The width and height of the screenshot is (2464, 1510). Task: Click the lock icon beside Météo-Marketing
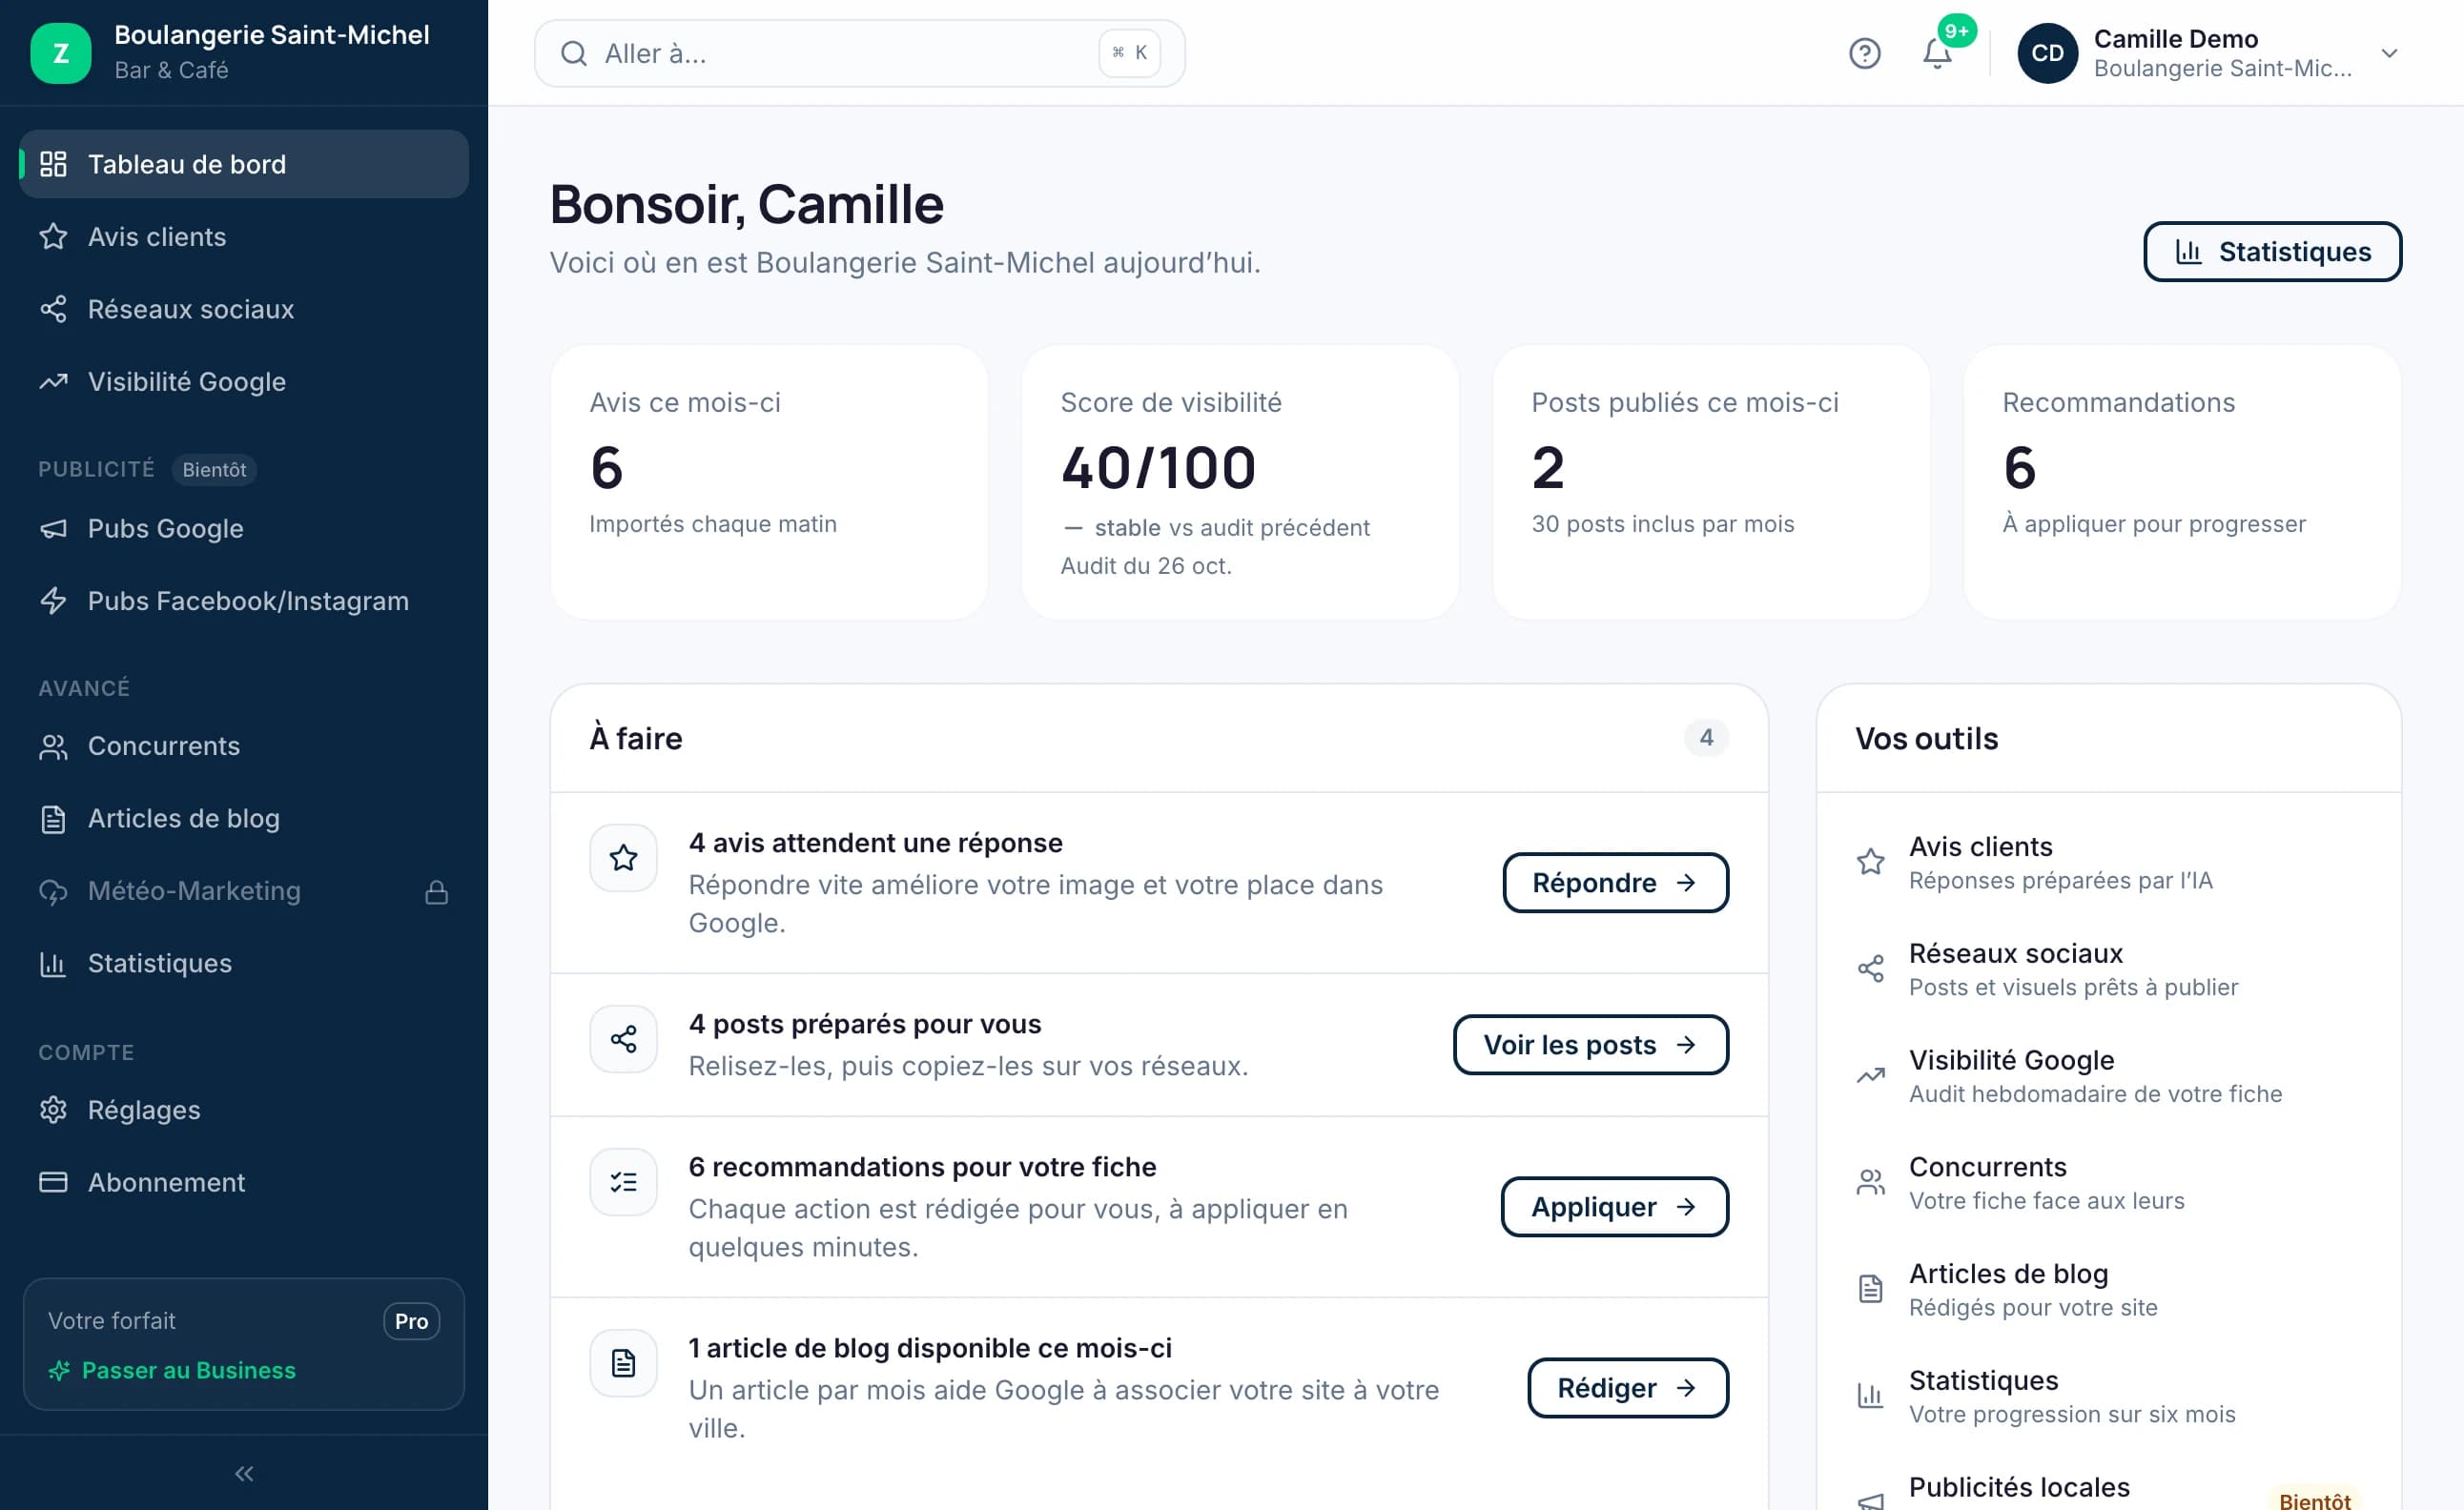[436, 891]
